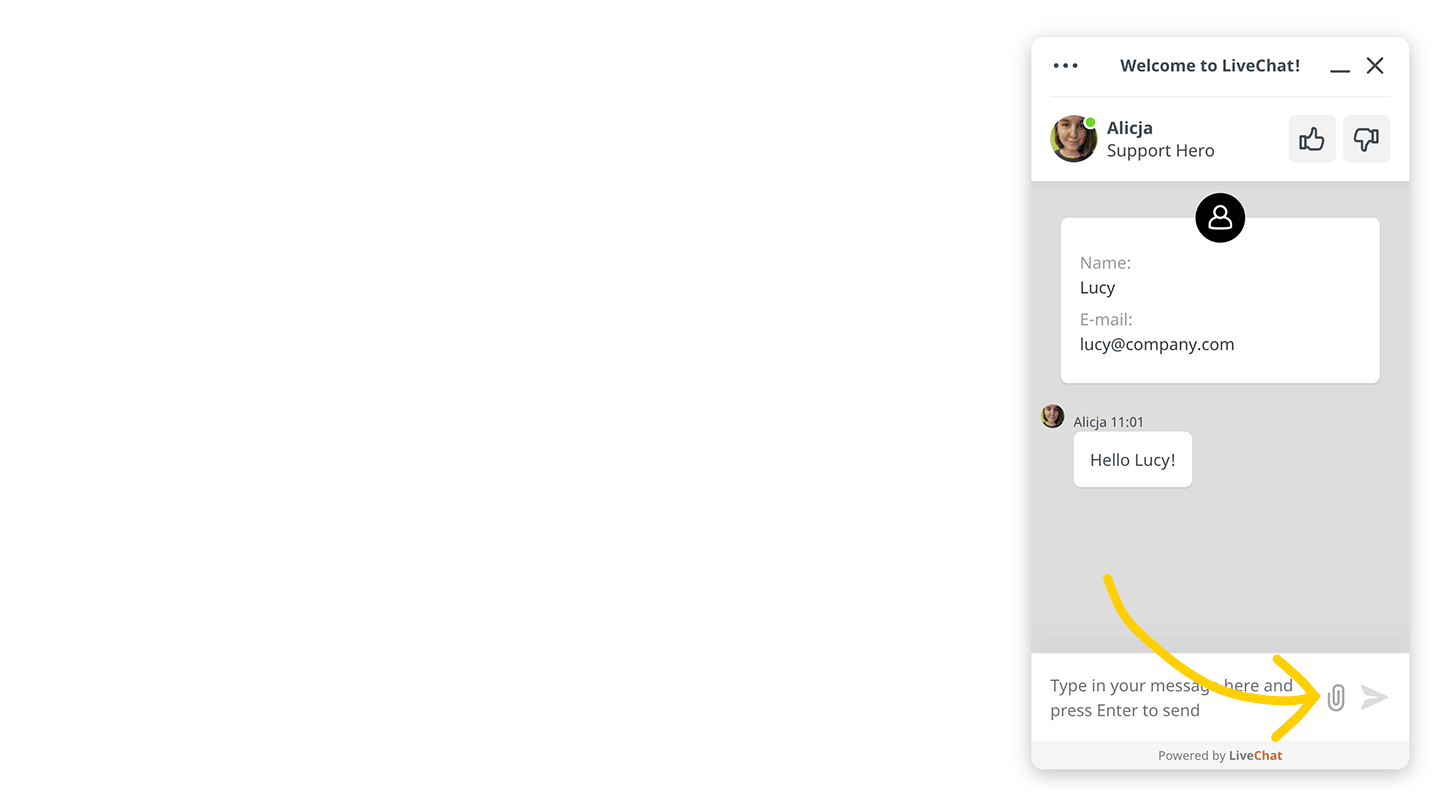Click the black user profile icon
Viewport: 1440px width, 800px height.
point(1220,217)
